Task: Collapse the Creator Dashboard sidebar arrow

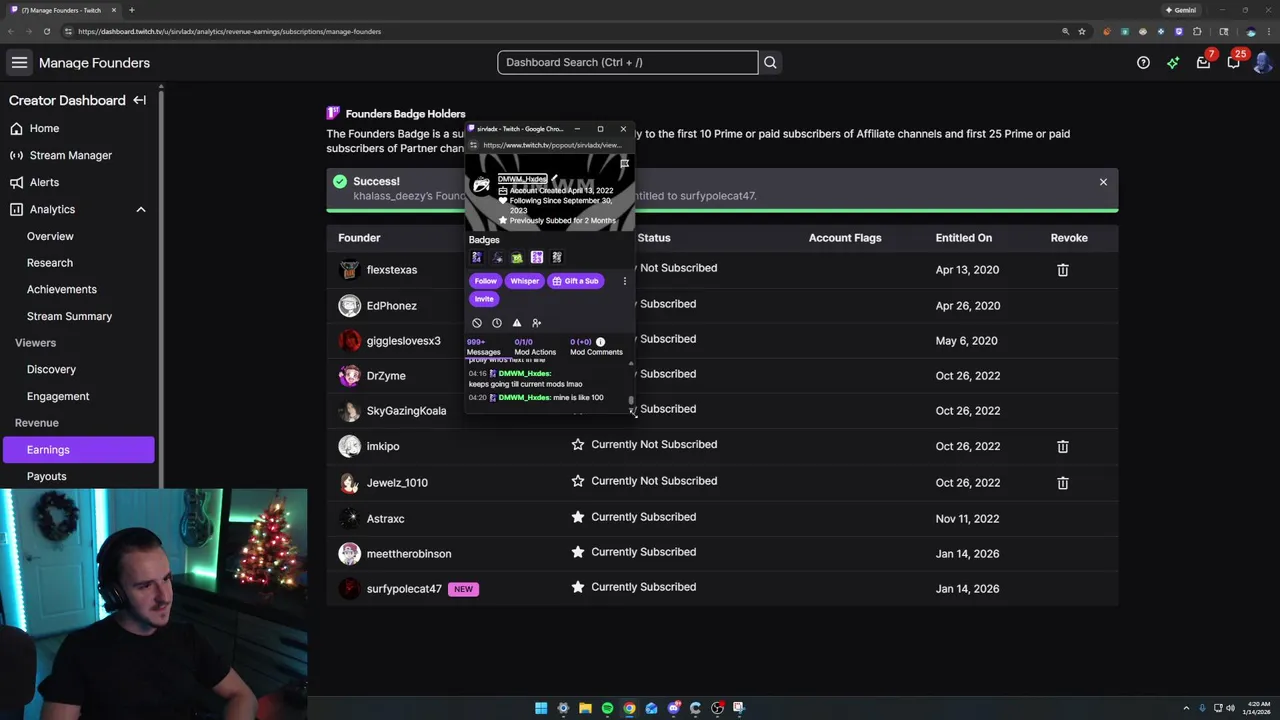Action: pyautogui.click(x=140, y=100)
